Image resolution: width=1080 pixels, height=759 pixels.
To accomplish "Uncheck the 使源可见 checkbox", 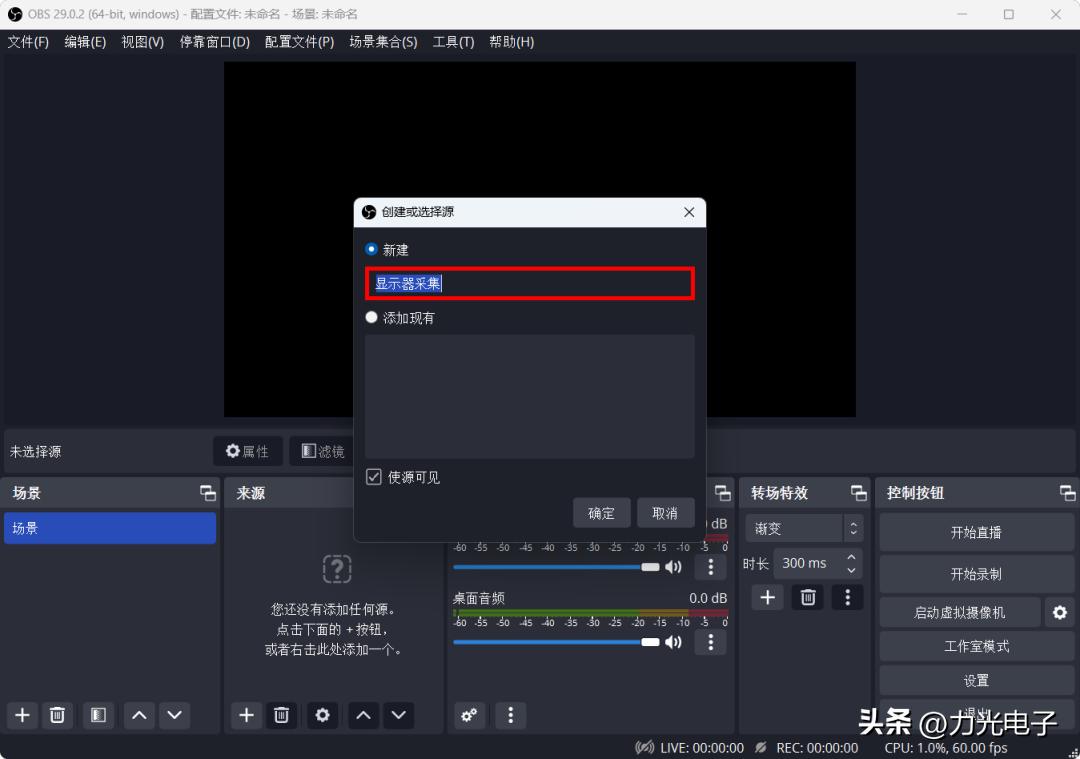I will pyautogui.click(x=373, y=477).
